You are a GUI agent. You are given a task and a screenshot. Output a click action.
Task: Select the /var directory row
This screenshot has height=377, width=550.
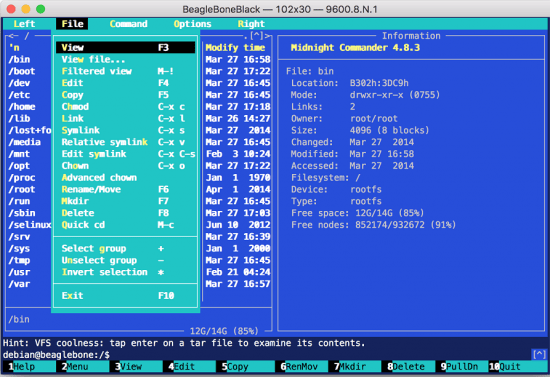[x=19, y=284]
